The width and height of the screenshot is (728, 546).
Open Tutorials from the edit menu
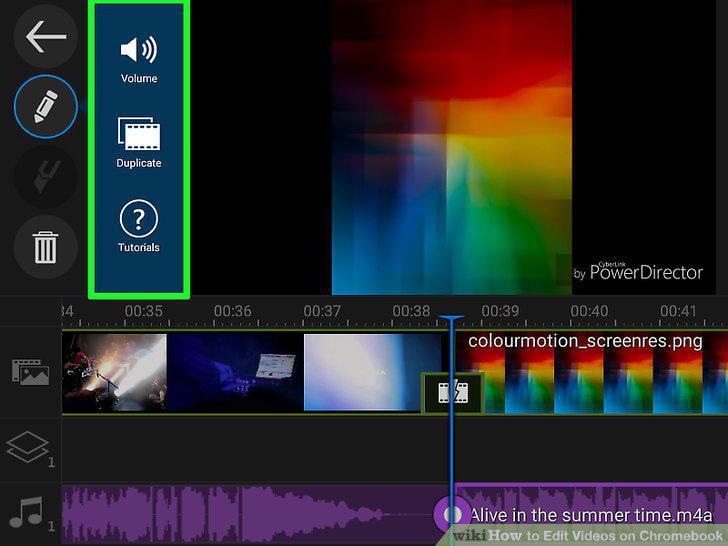click(139, 227)
